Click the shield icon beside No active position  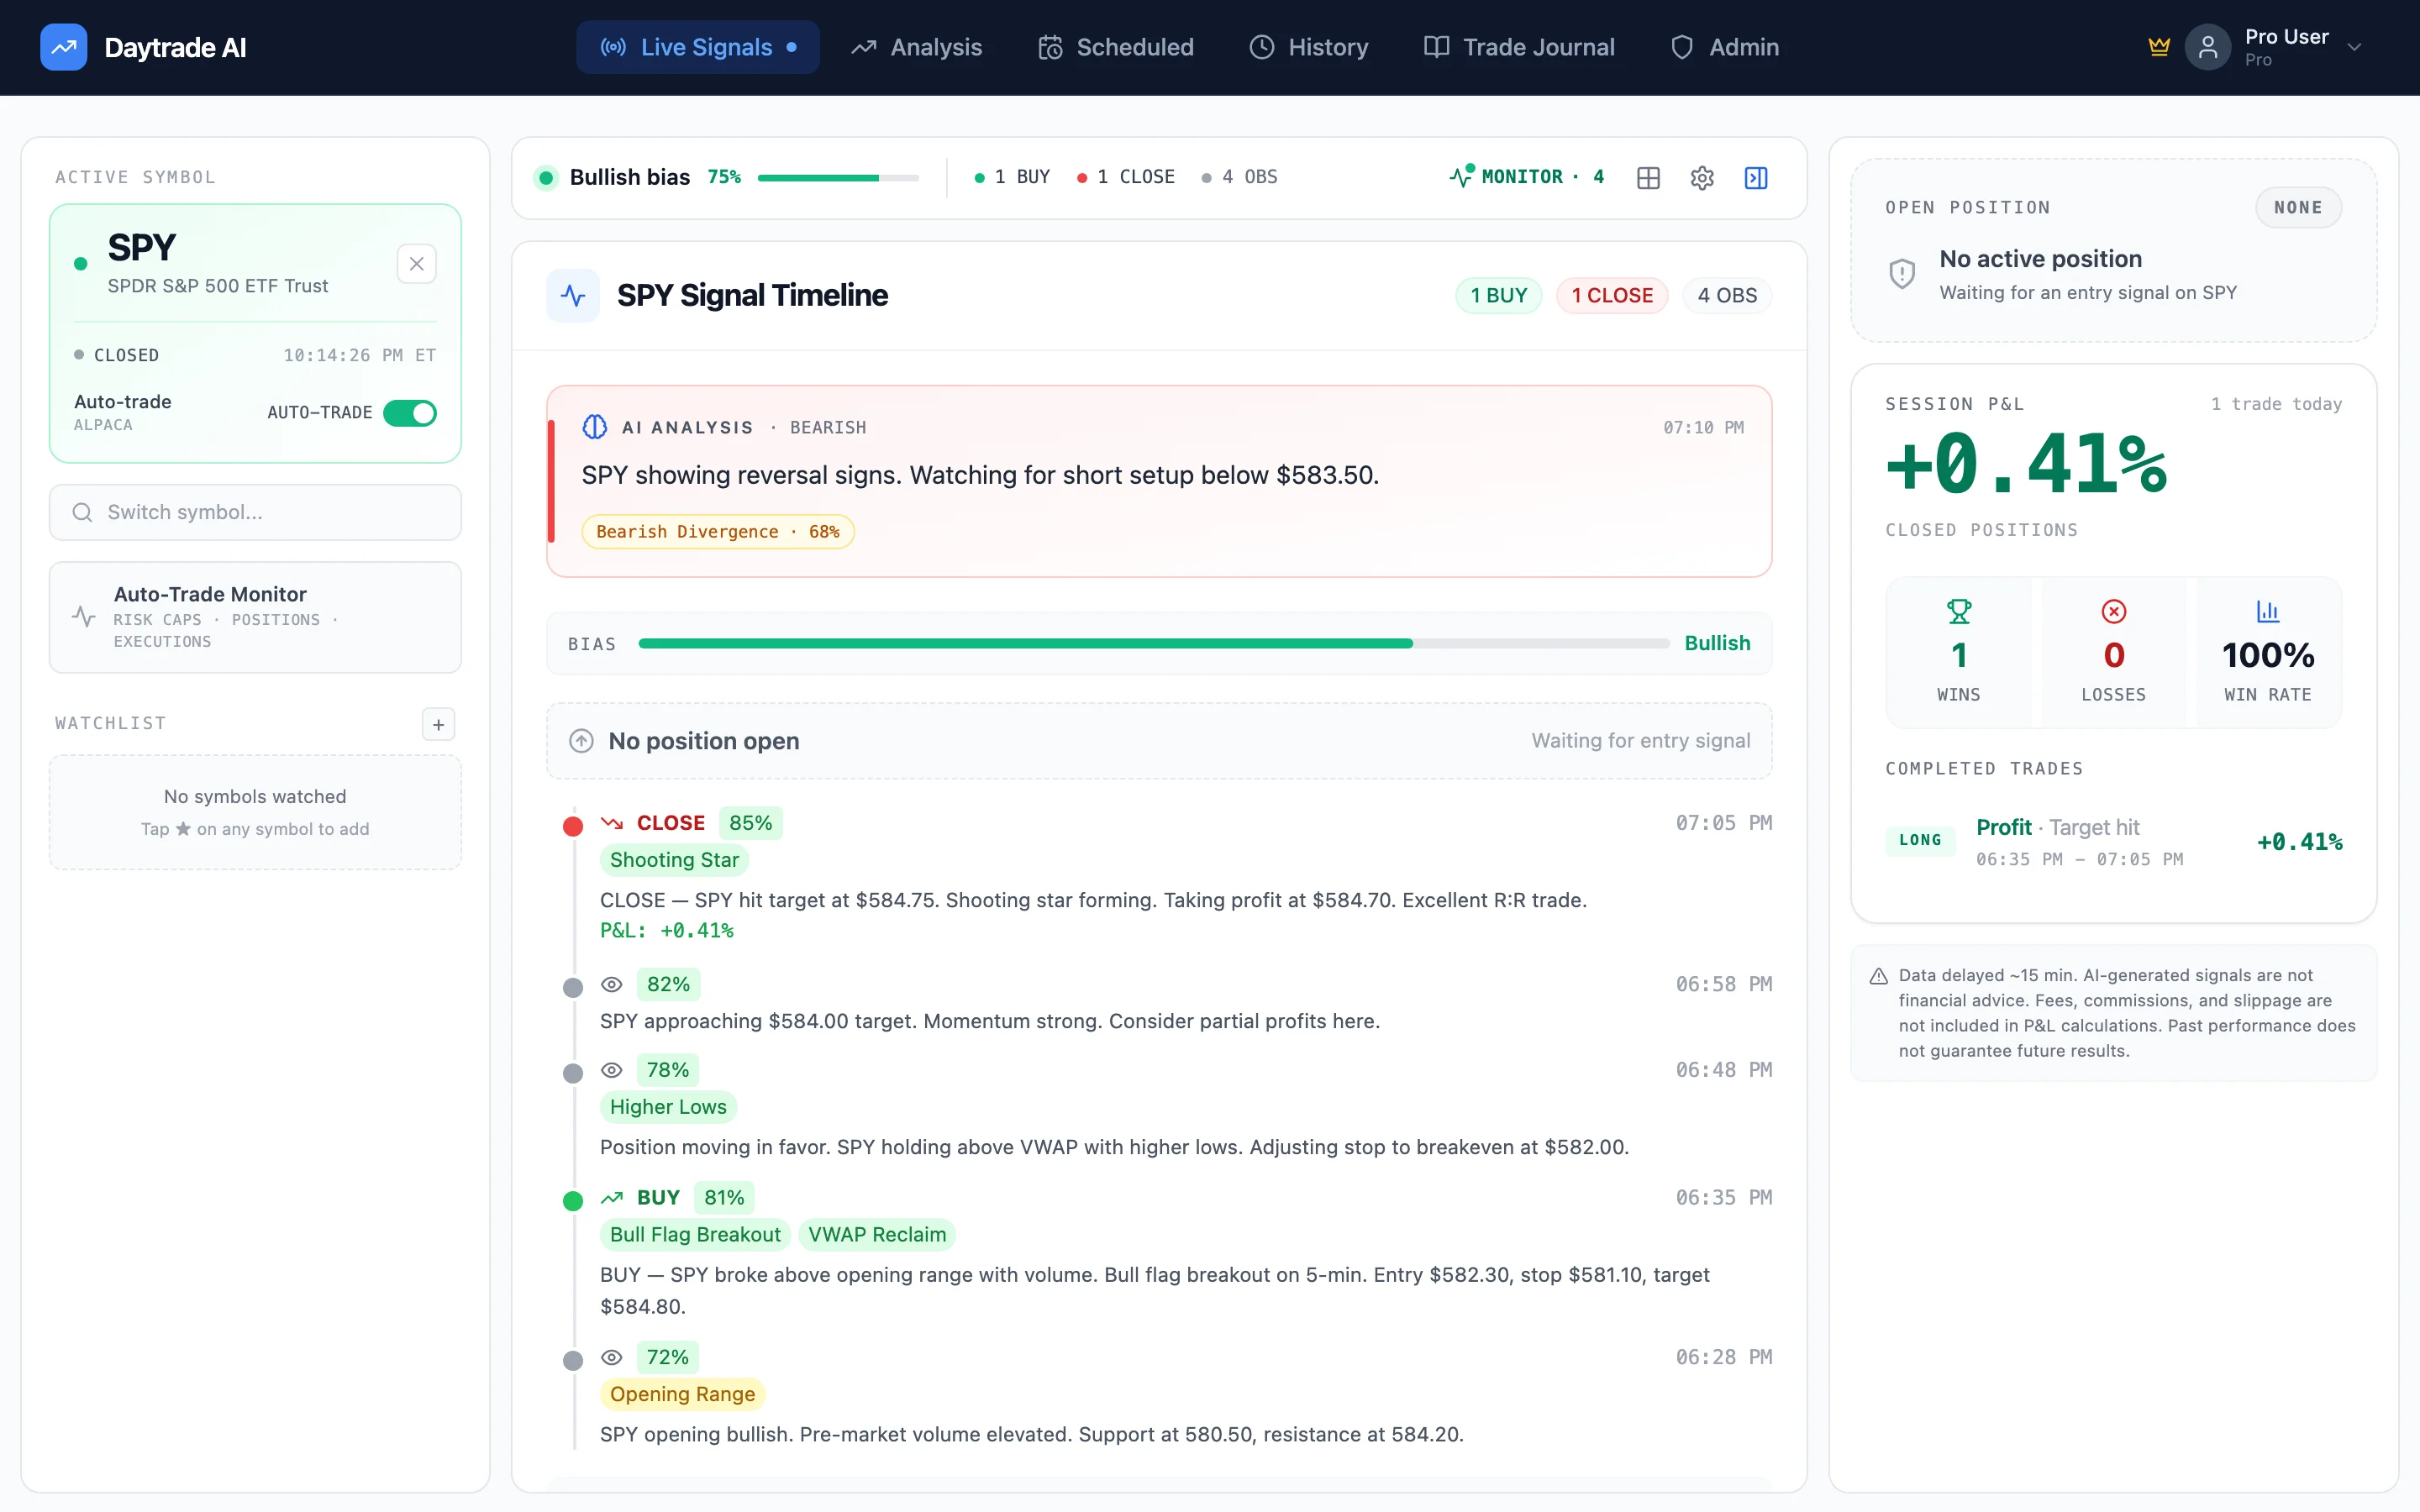[x=1901, y=272]
